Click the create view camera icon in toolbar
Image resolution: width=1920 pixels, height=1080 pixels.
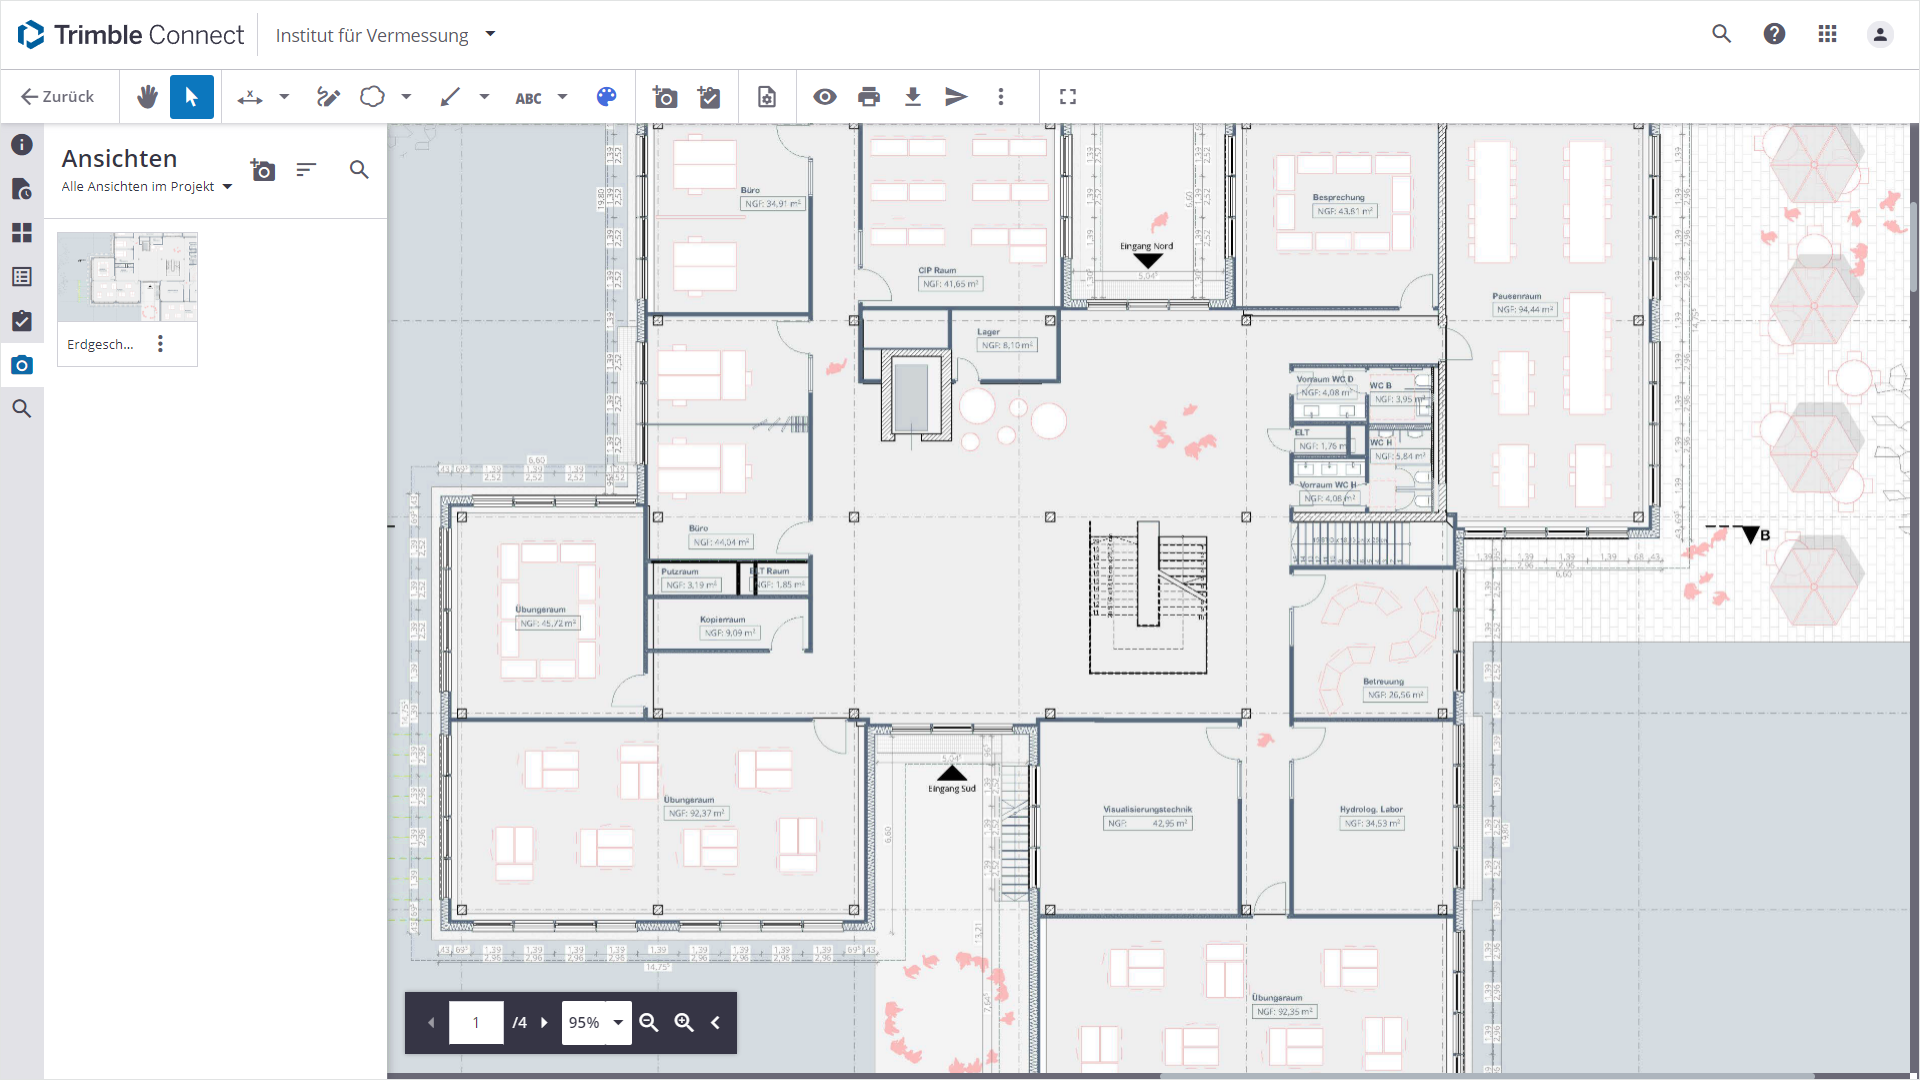click(665, 97)
